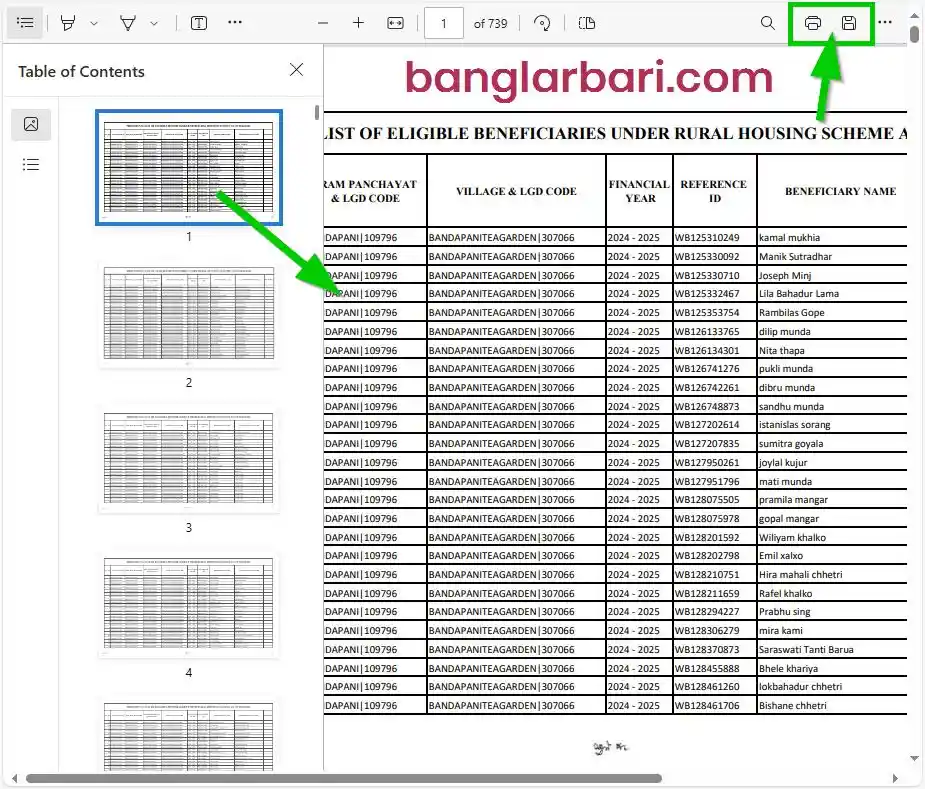
Task: Click the Print icon in toolbar
Action: tap(812, 22)
